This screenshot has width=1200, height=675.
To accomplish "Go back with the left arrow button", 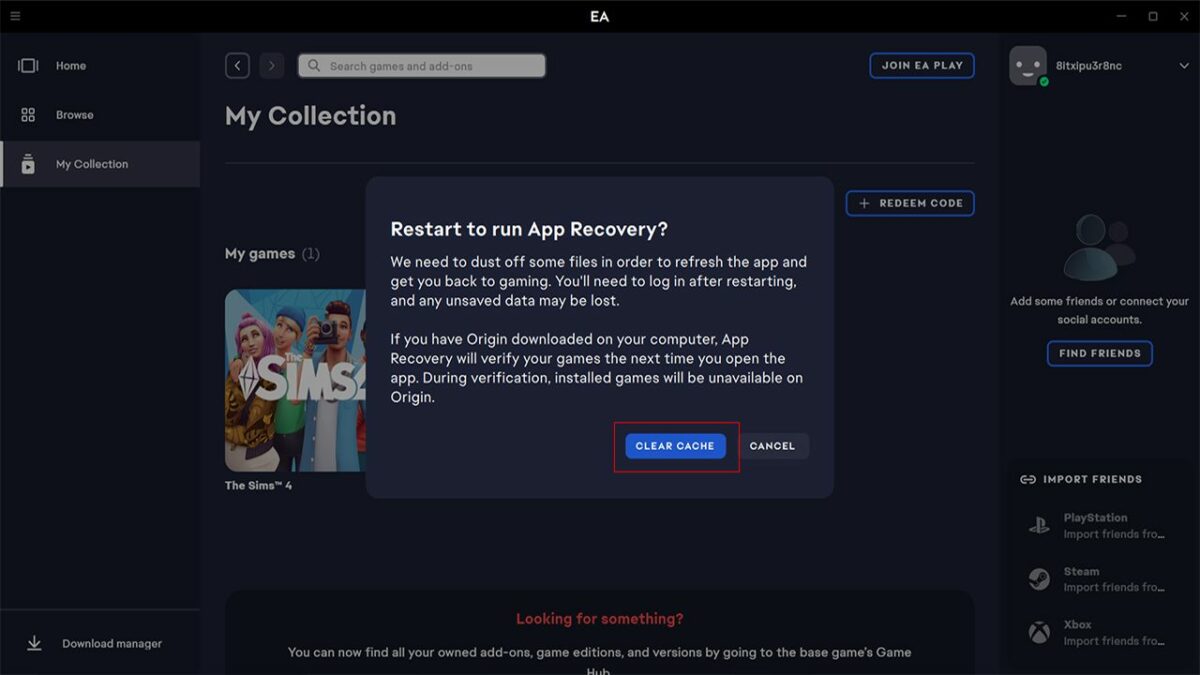I will [x=237, y=66].
